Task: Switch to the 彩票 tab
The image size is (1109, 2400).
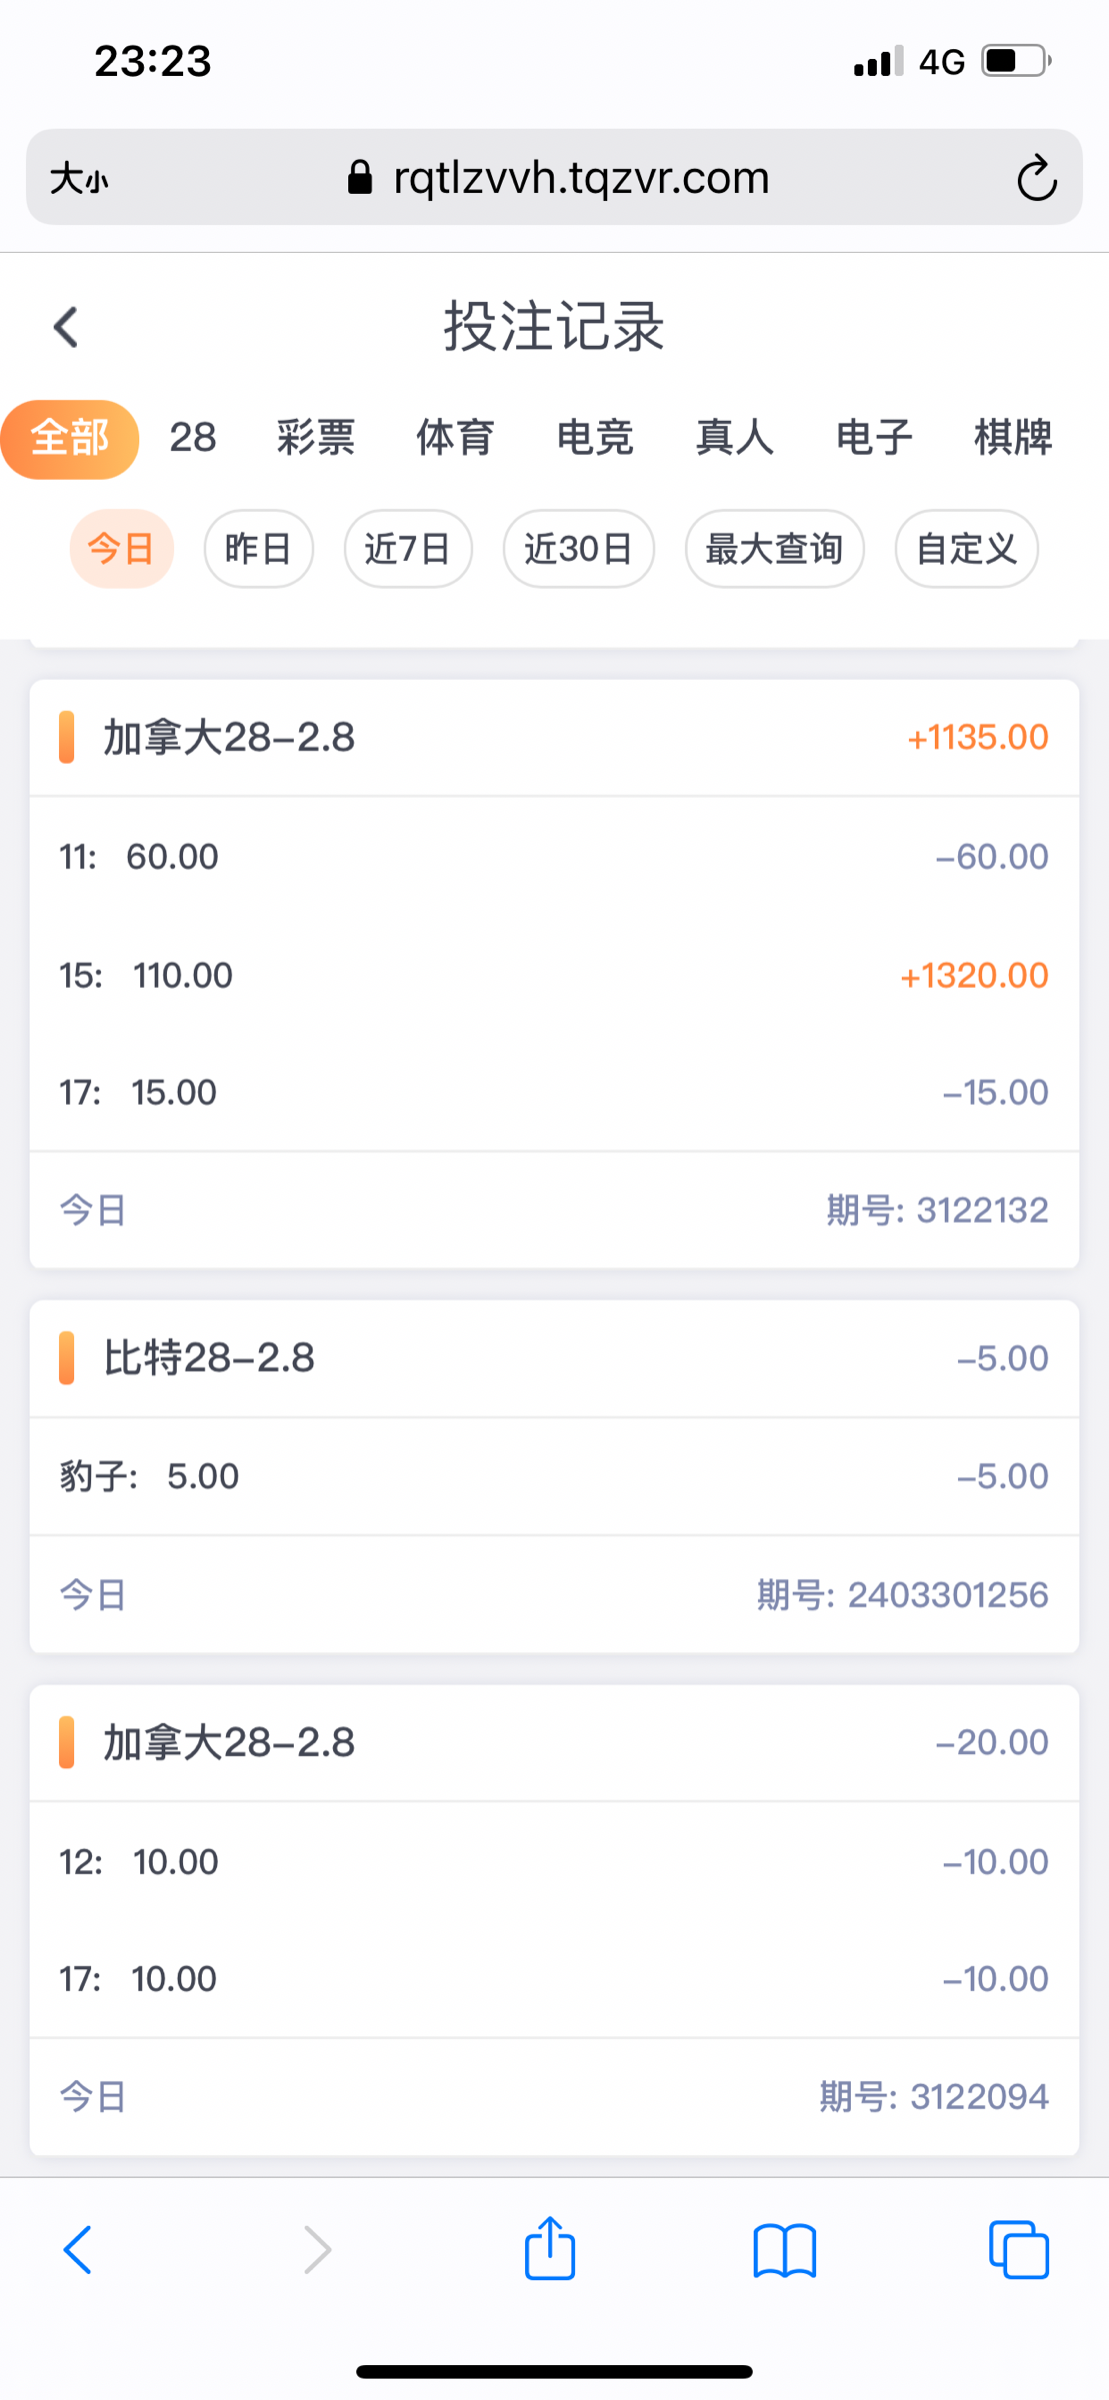Action: coord(316,438)
